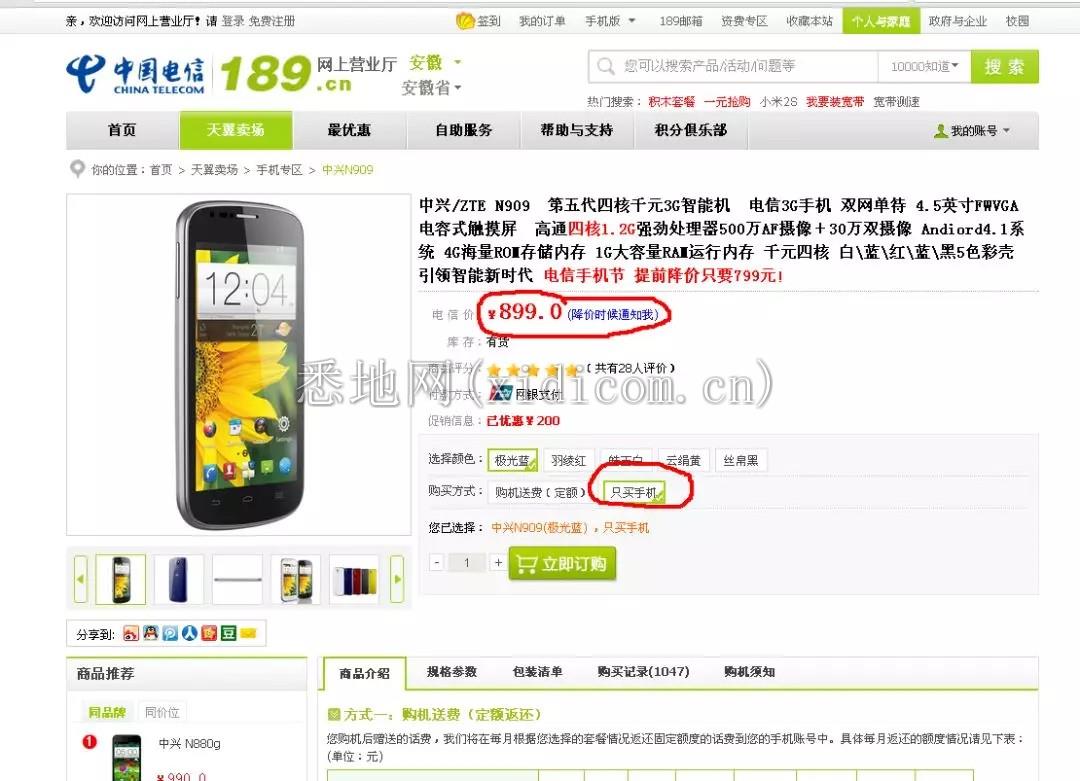Click the magnifier icon in the search box

(x=606, y=67)
